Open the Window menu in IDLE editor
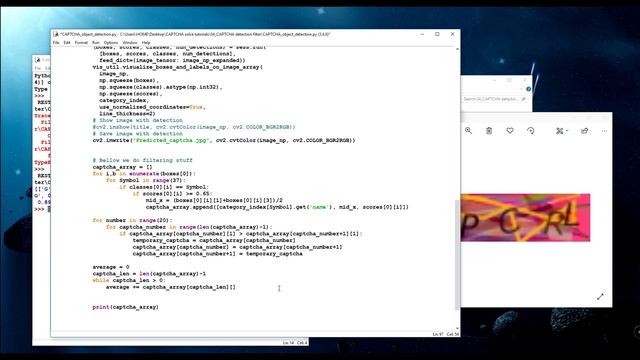The height and width of the screenshot is (360, 640). [x=130, y=42]
